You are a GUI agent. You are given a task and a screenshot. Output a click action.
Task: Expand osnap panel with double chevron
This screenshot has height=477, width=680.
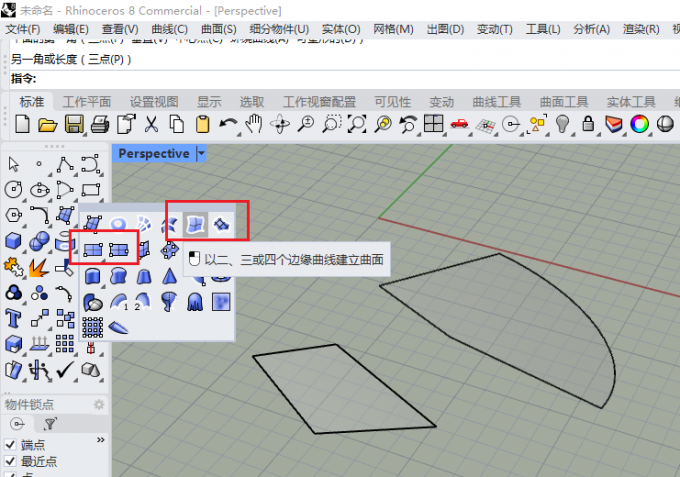101,440
